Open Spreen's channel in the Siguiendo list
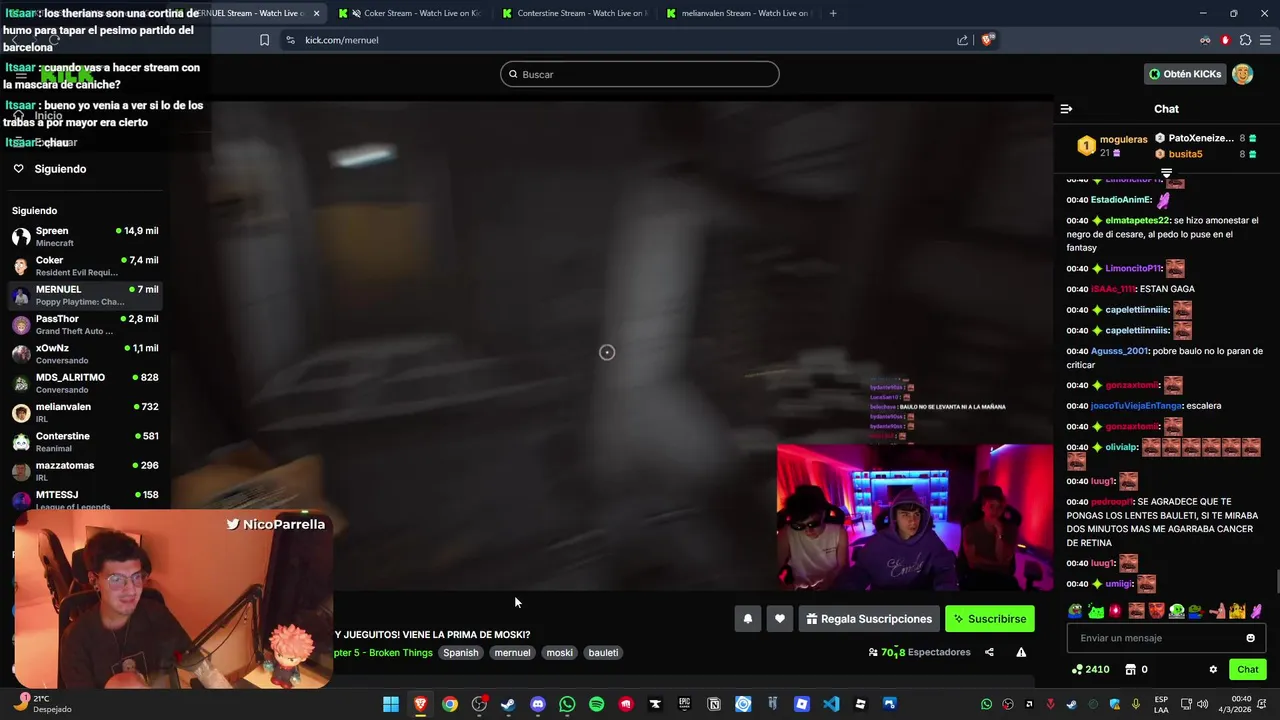Screen dimensions: 1280x720 (x=85, y=236)
